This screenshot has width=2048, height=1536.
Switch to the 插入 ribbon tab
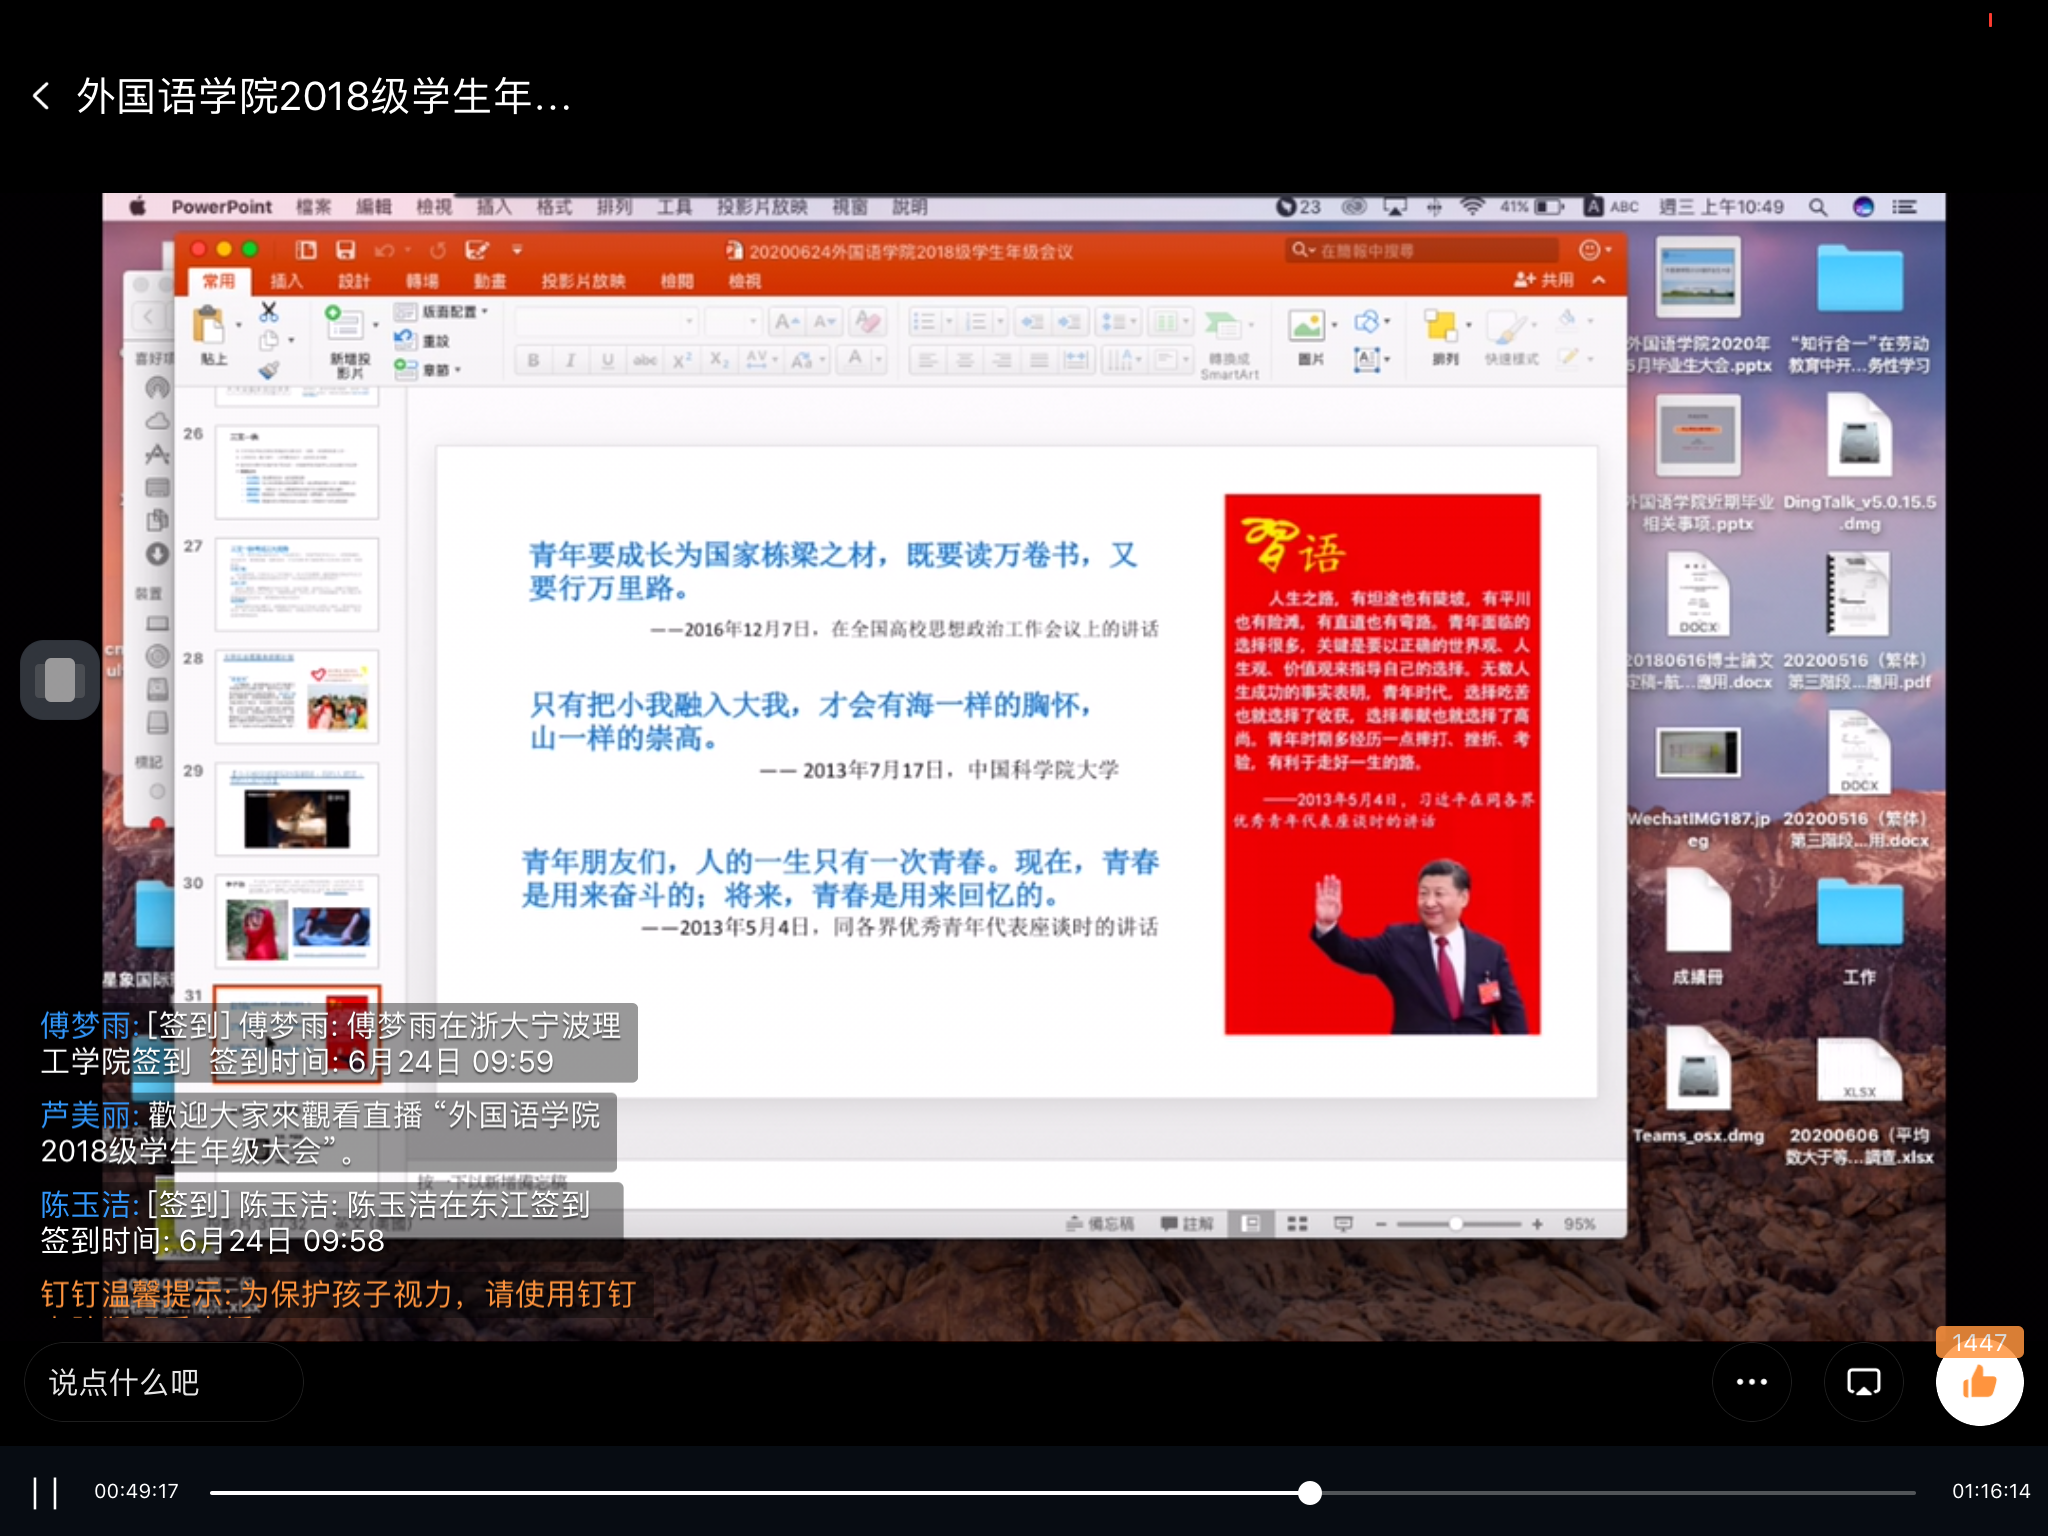tap(286, 281)
